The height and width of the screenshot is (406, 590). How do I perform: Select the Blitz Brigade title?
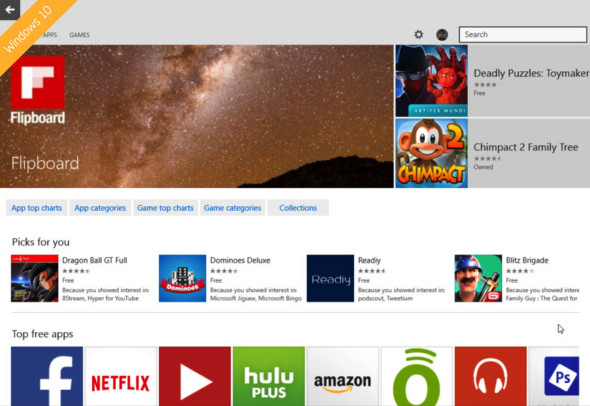point(527,260)
